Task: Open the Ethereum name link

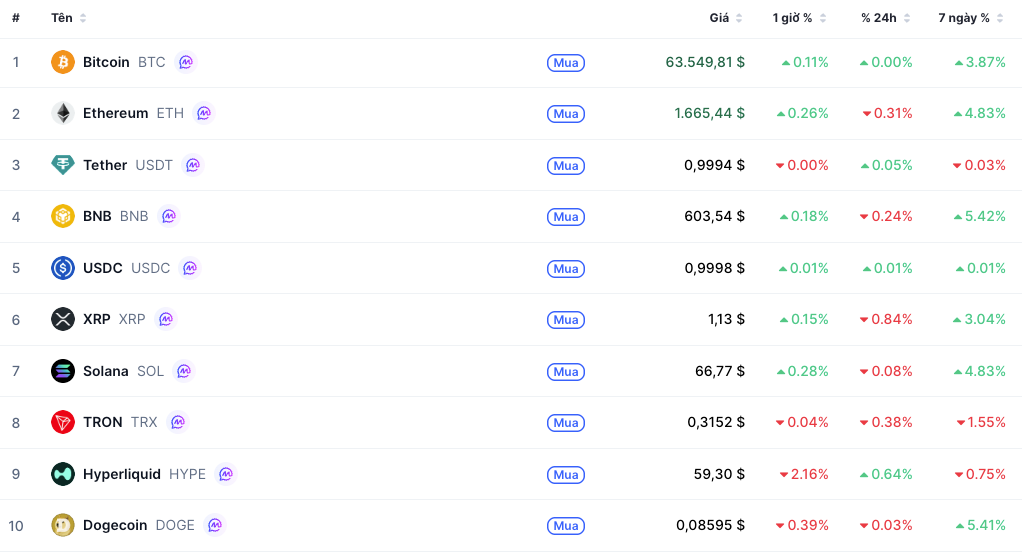Action: 115,113
